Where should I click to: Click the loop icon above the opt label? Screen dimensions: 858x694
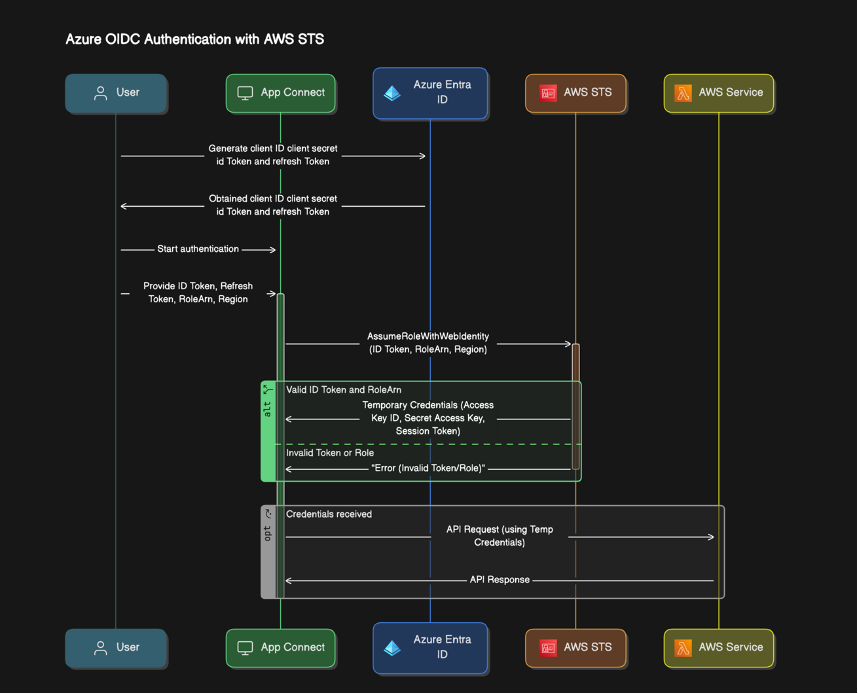268,514
